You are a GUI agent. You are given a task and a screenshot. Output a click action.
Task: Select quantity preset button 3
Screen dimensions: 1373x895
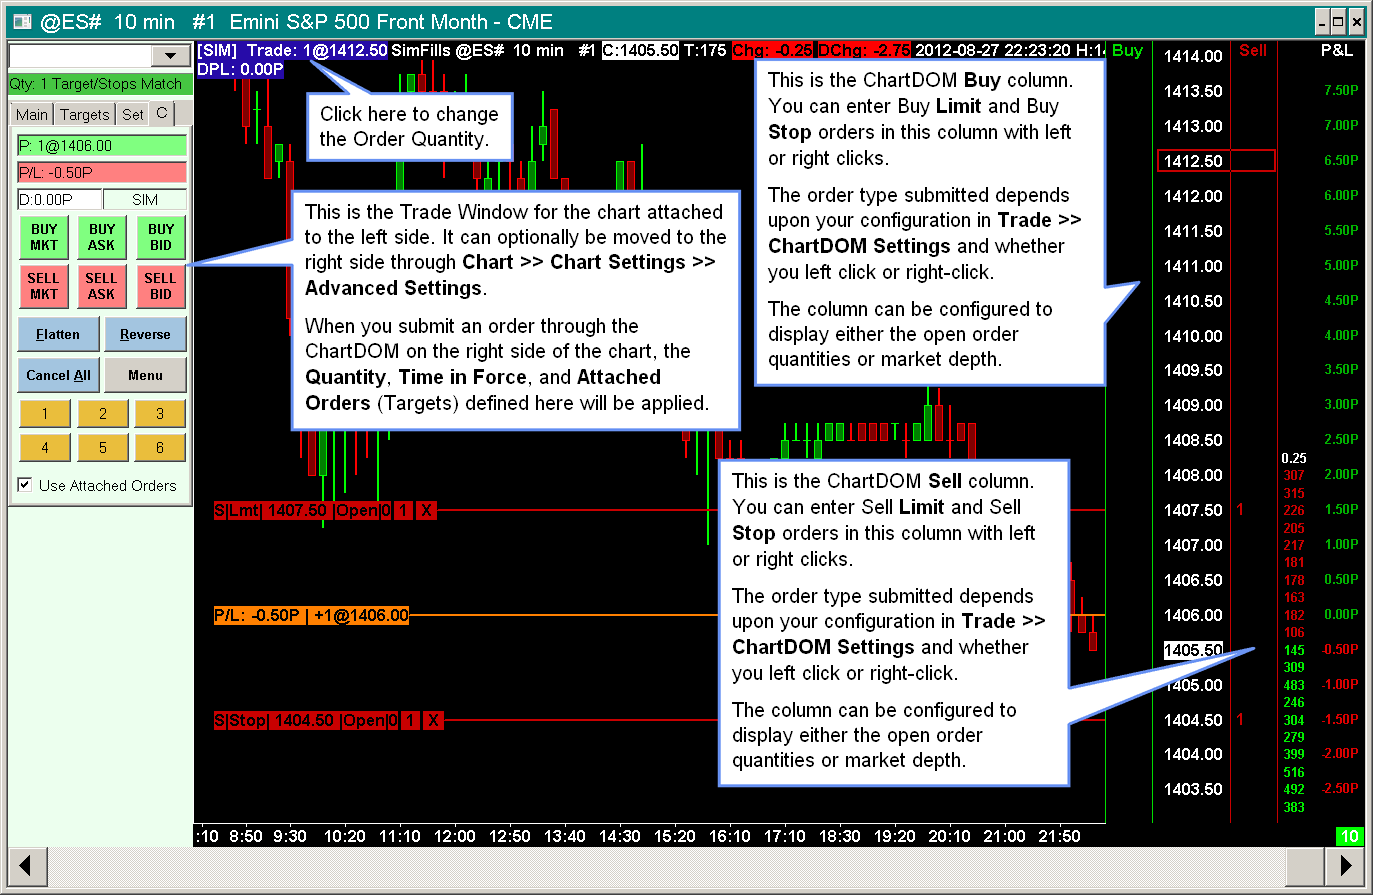160,413
